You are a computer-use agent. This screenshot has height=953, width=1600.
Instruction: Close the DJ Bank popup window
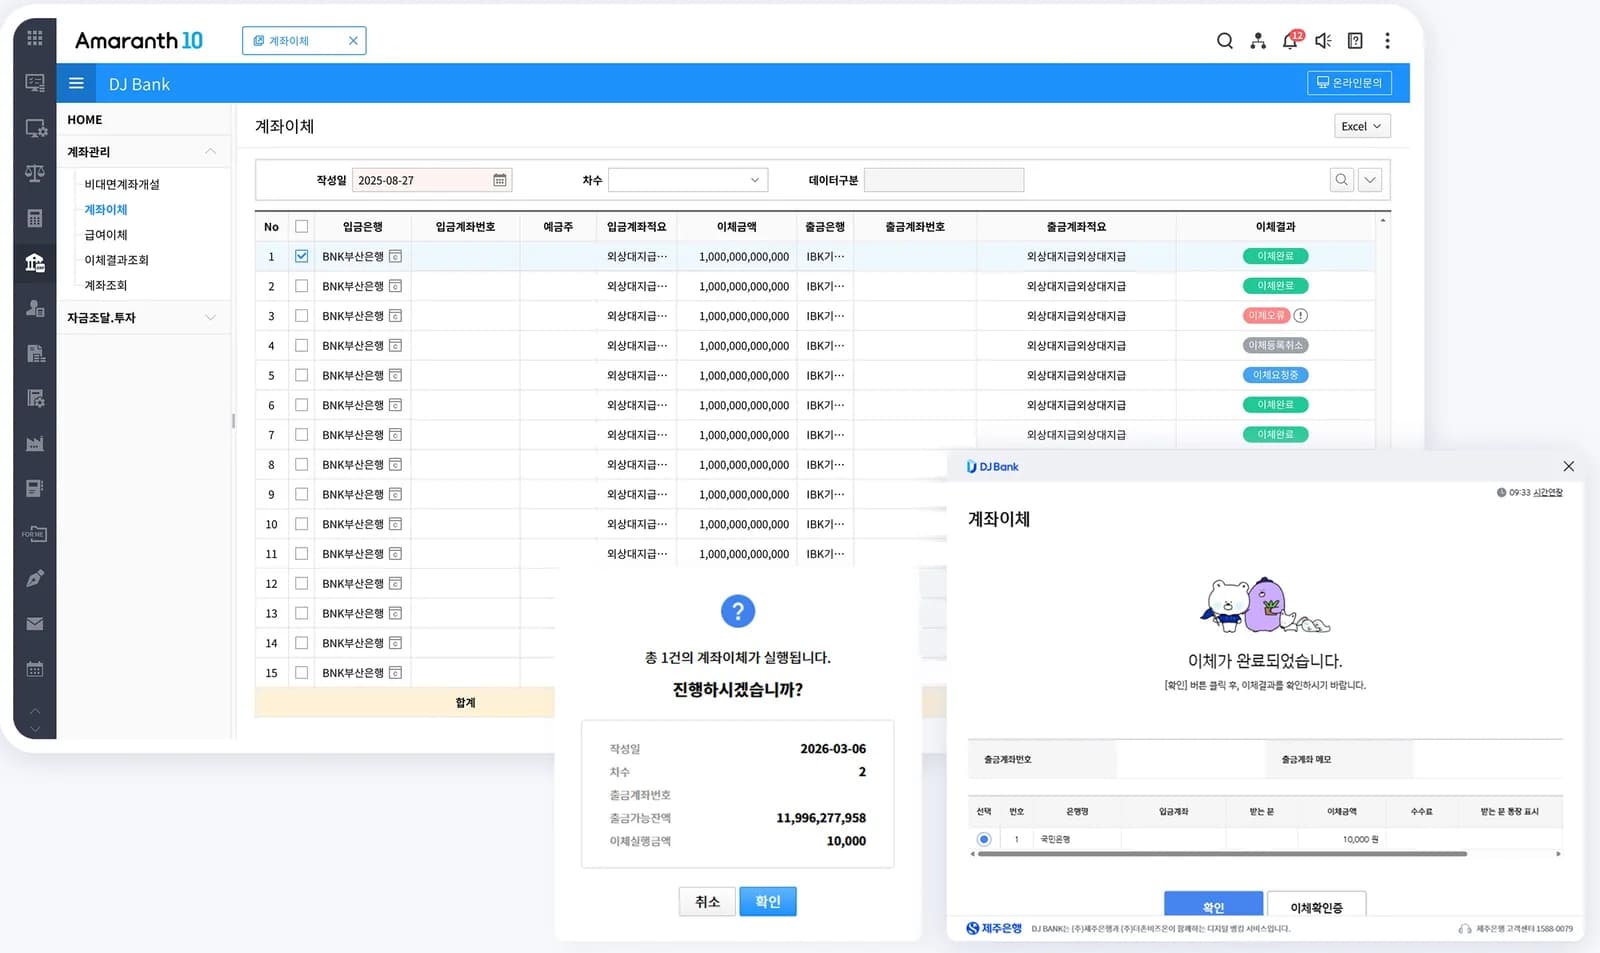point(1568,467)
